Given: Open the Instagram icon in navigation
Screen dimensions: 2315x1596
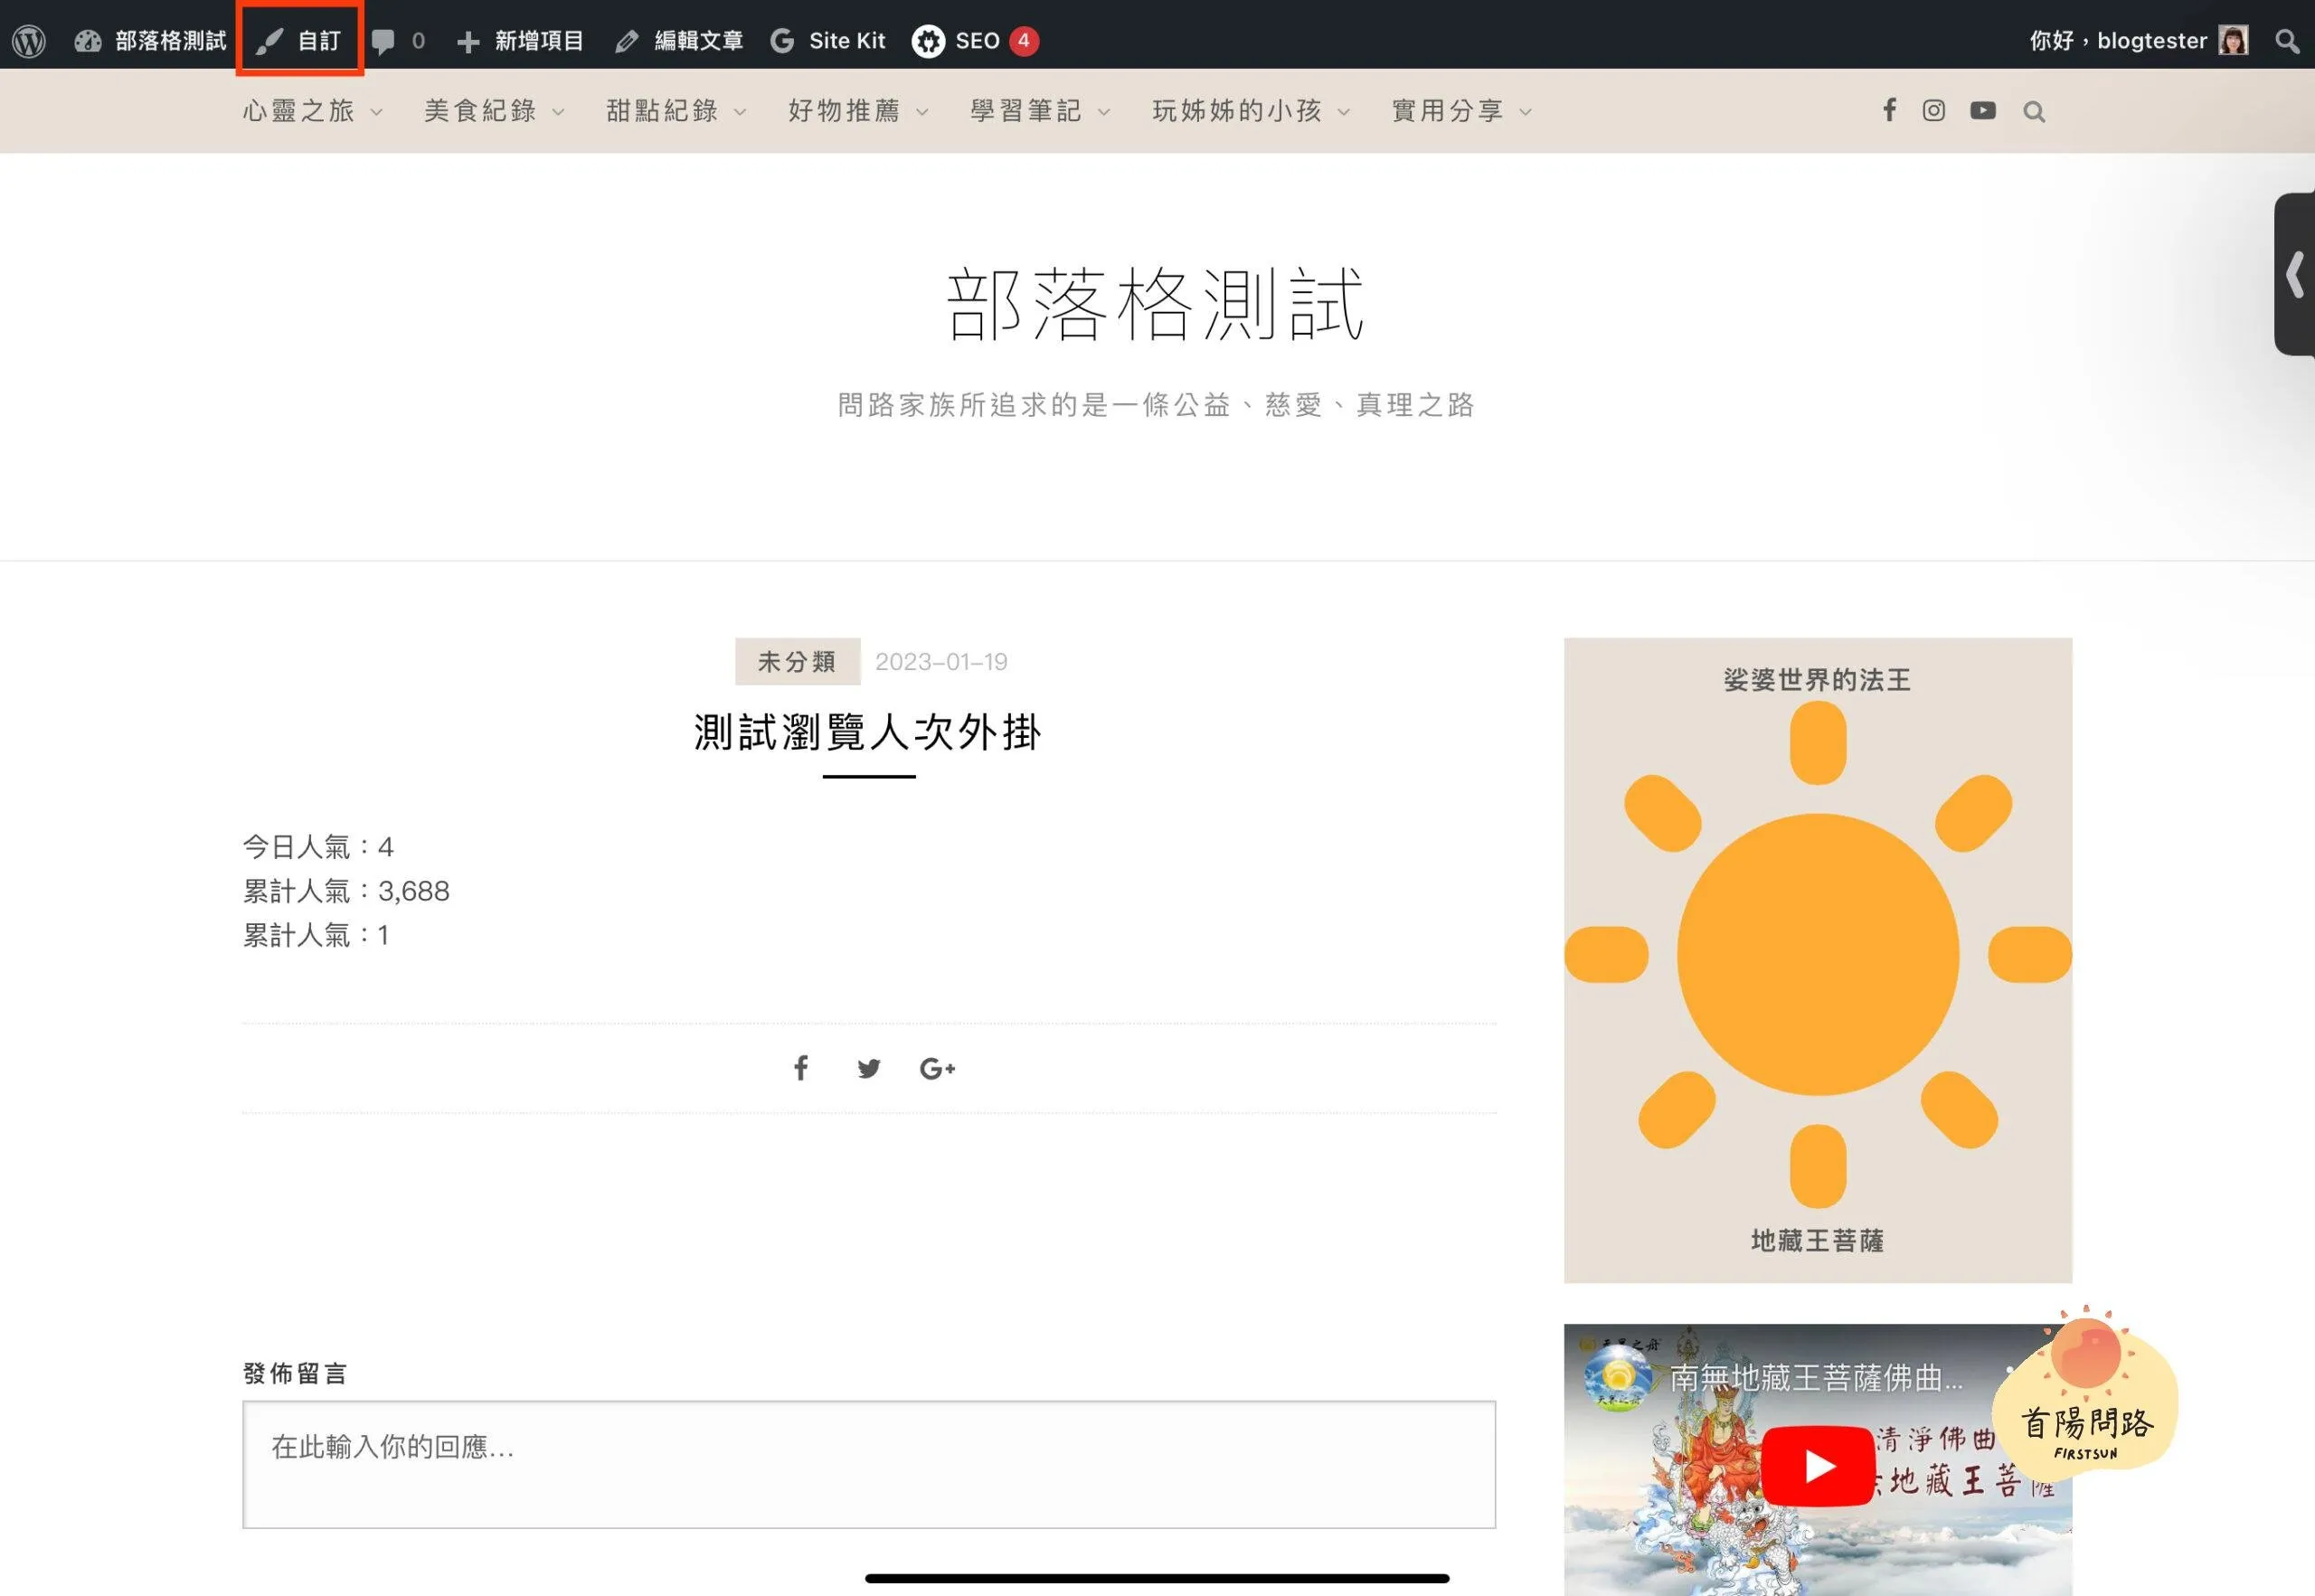Looking at the screenshot, I should [x=1934, y=110].
